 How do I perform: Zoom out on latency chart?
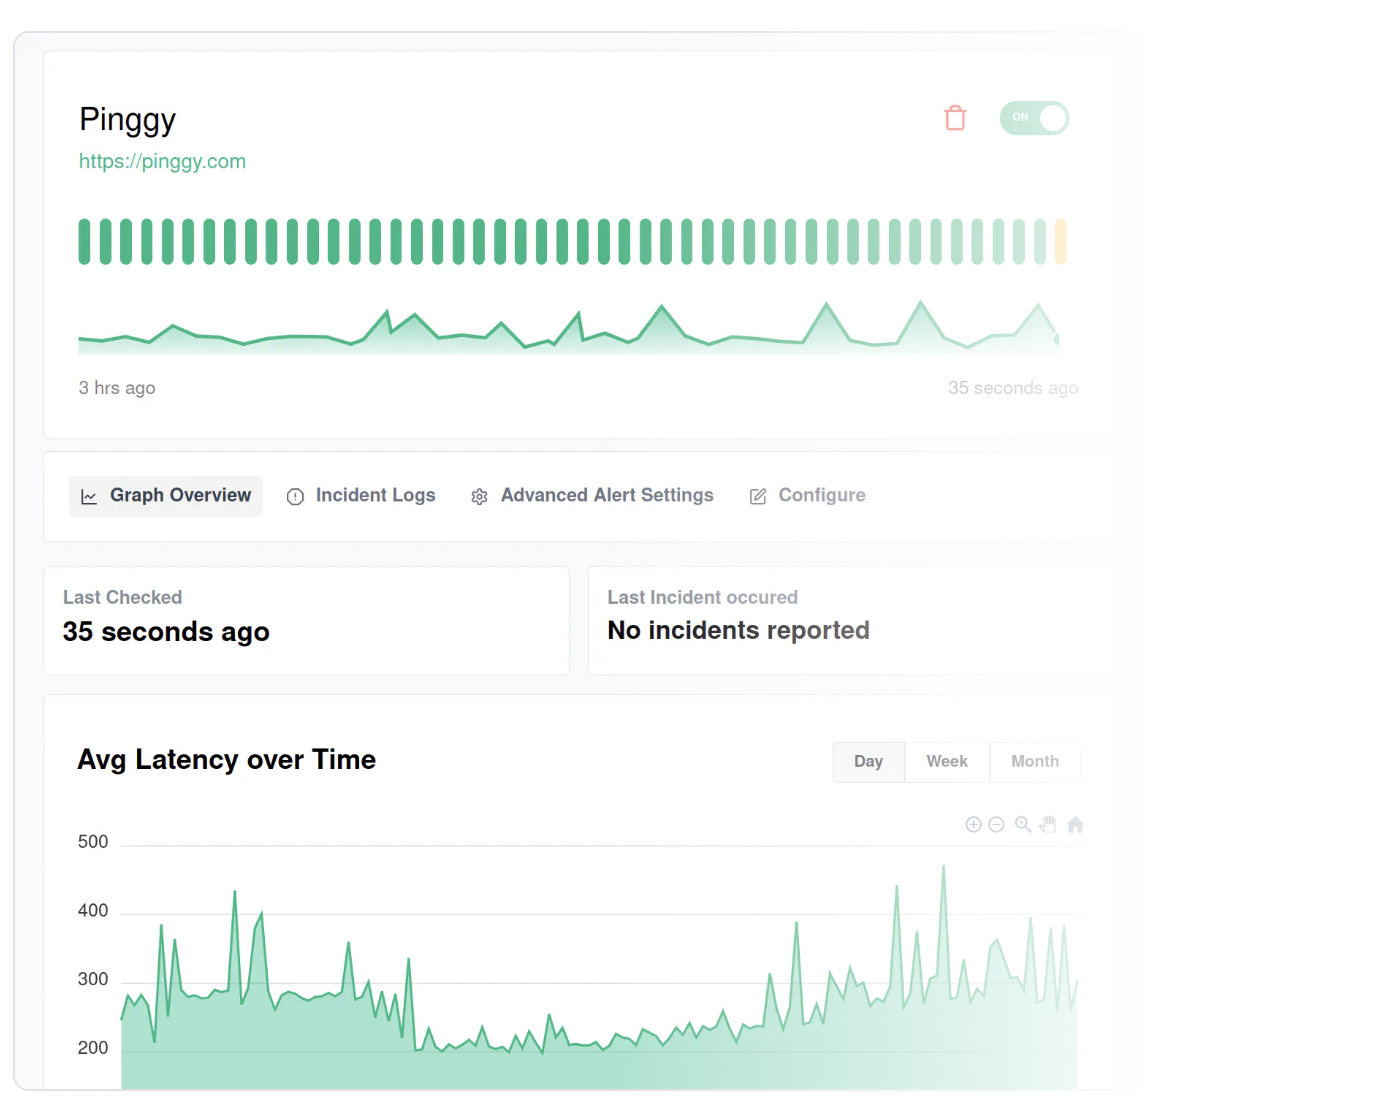pyautogui.click(x=996, y=824)
